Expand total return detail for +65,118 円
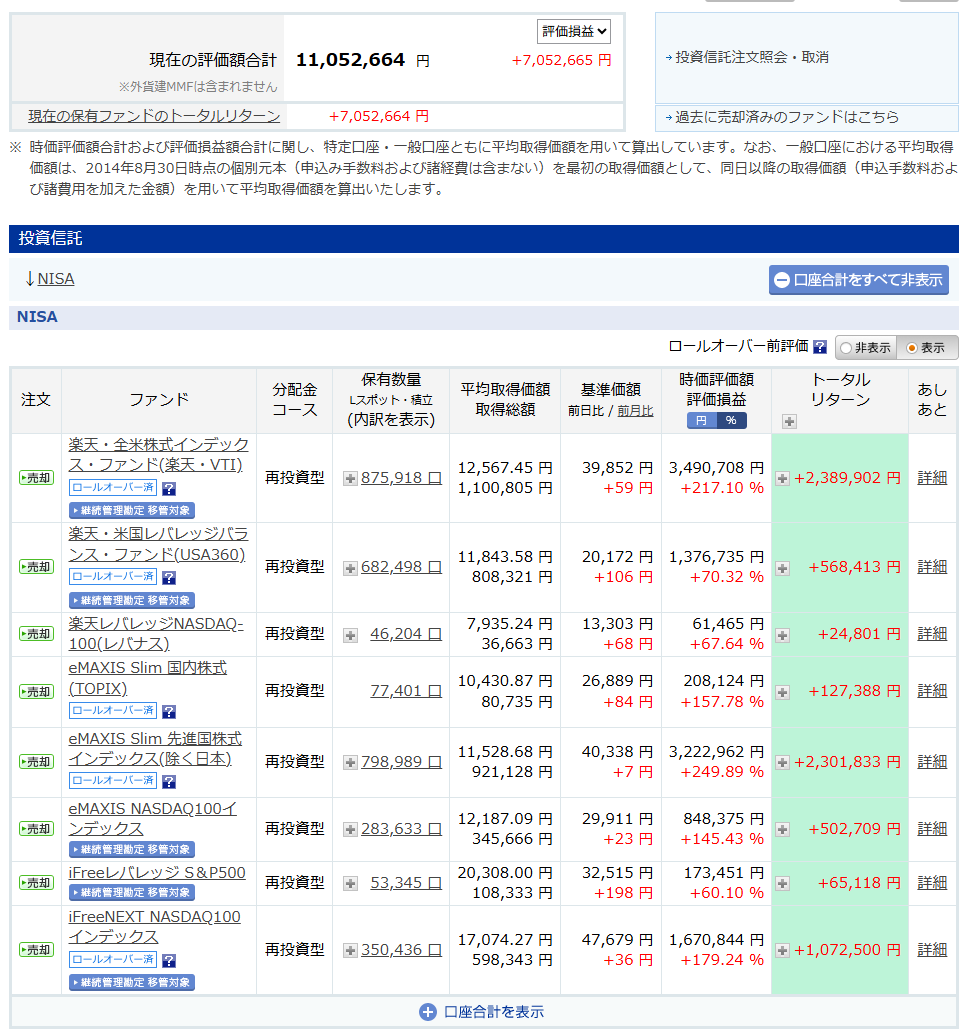This screenshot has width=965, height=1034. coord(782,884)
